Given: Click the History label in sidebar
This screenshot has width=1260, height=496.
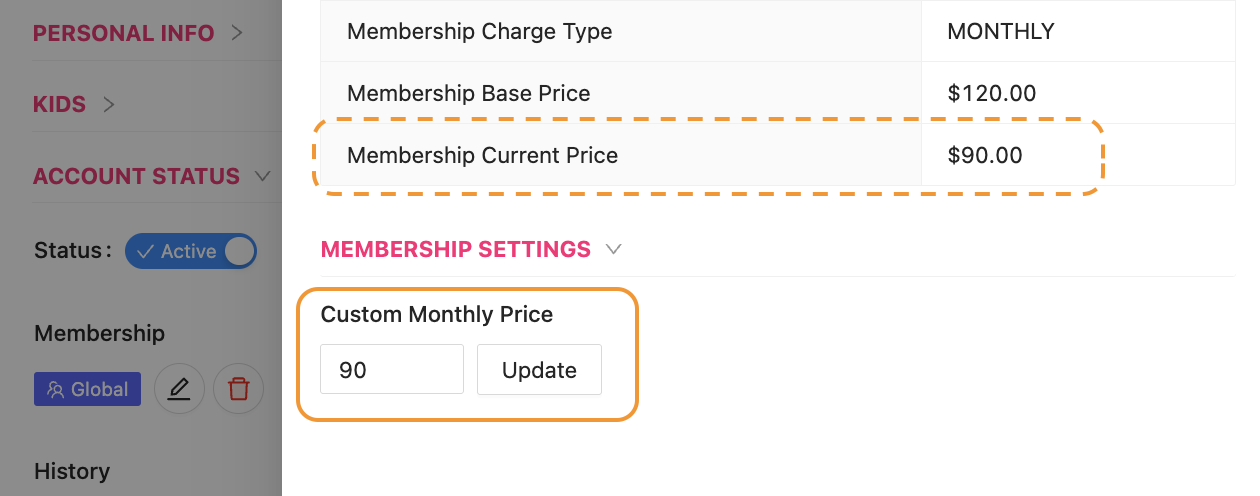Looking at the screenshot, I should point(72,471).
